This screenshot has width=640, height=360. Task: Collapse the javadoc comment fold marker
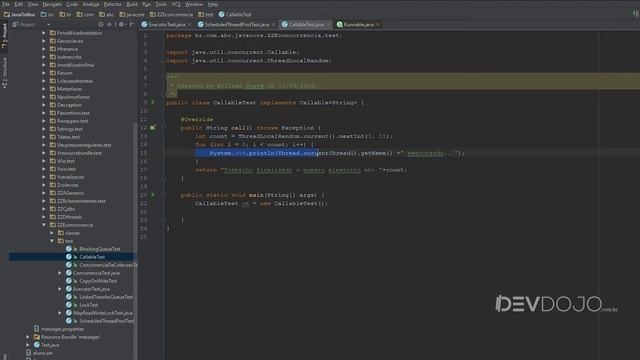coord(163,76)
